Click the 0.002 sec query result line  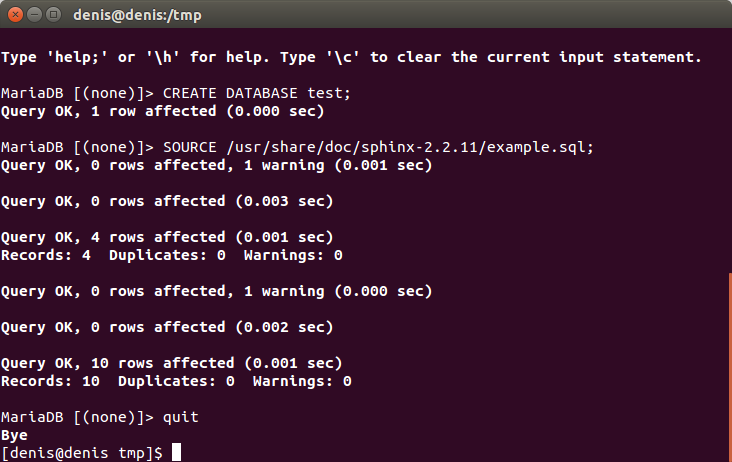167,327
